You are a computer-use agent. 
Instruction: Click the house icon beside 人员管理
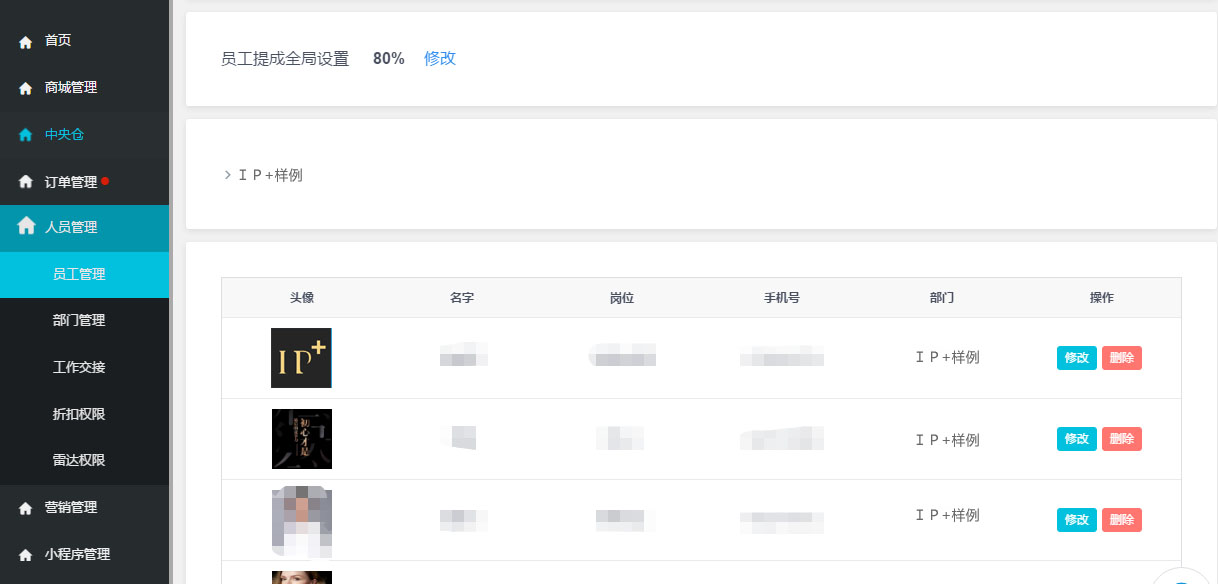coord(27,226)
